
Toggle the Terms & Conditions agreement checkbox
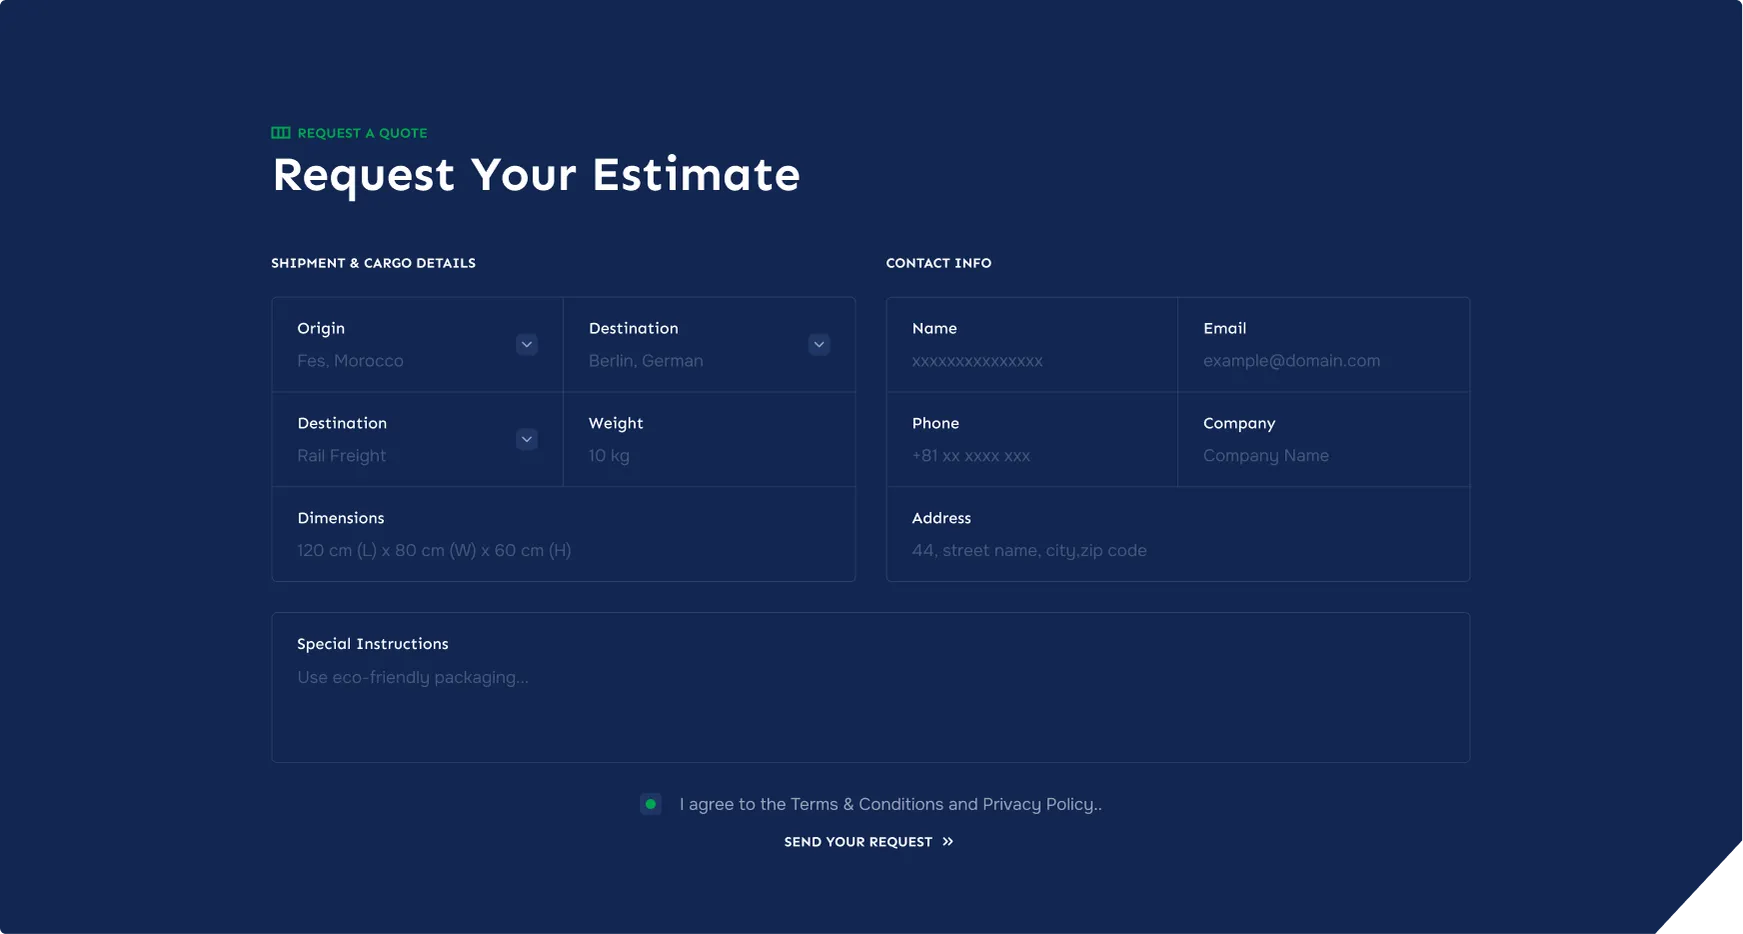pos(650,804)
